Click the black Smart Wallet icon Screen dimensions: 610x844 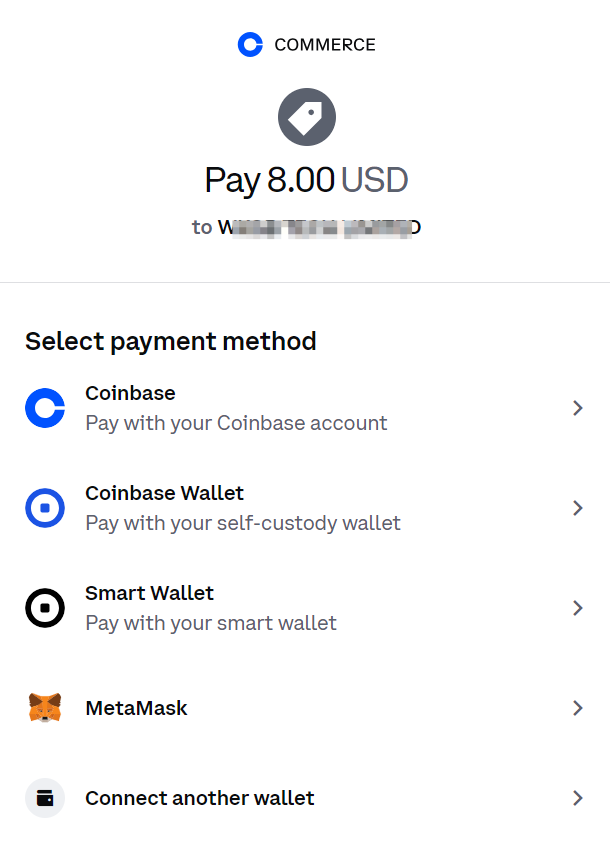pyautogui.click(x=45, y=608)
